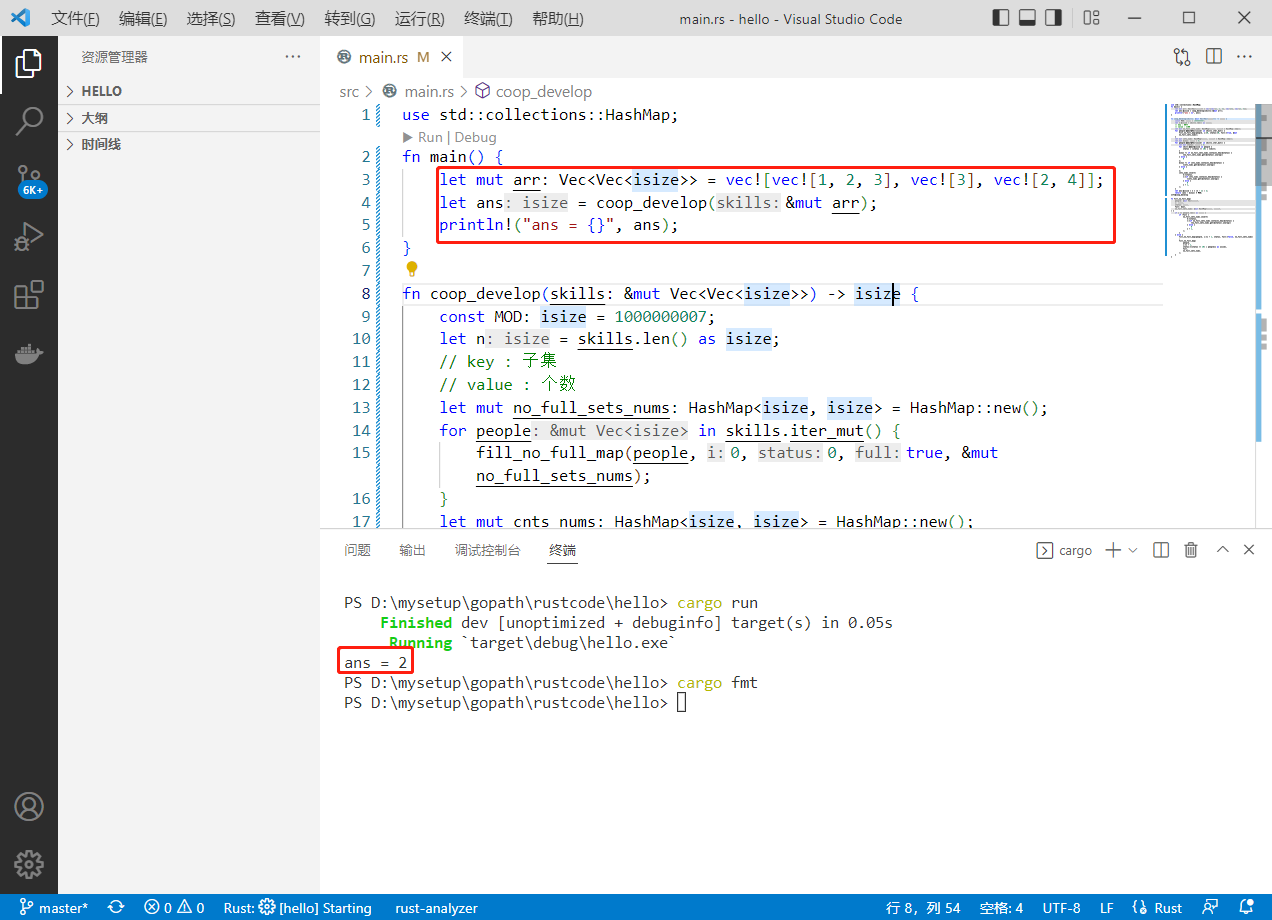The height and width of the screenshot is (920, 1272).
Task: Change file encoding UTF-8
Action: 1061,908
